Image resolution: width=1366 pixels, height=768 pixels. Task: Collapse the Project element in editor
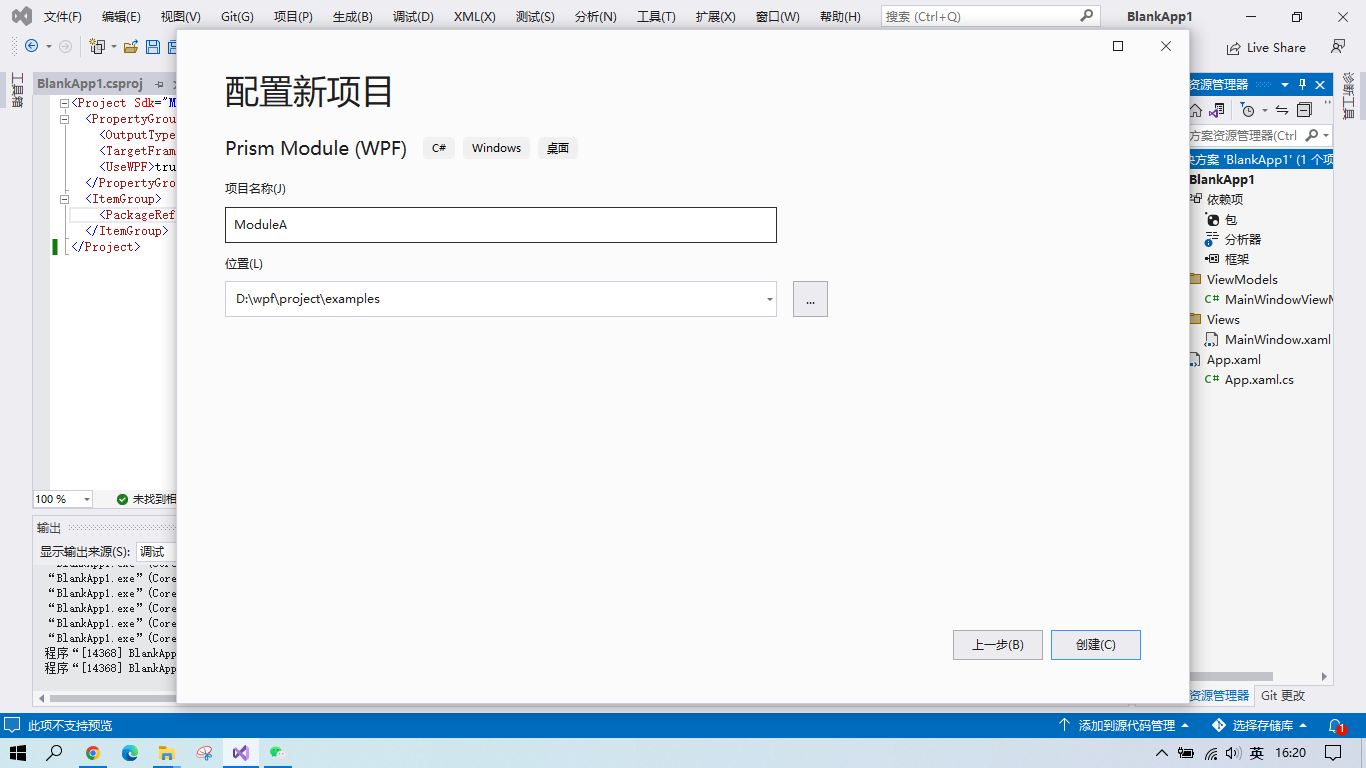65,103
